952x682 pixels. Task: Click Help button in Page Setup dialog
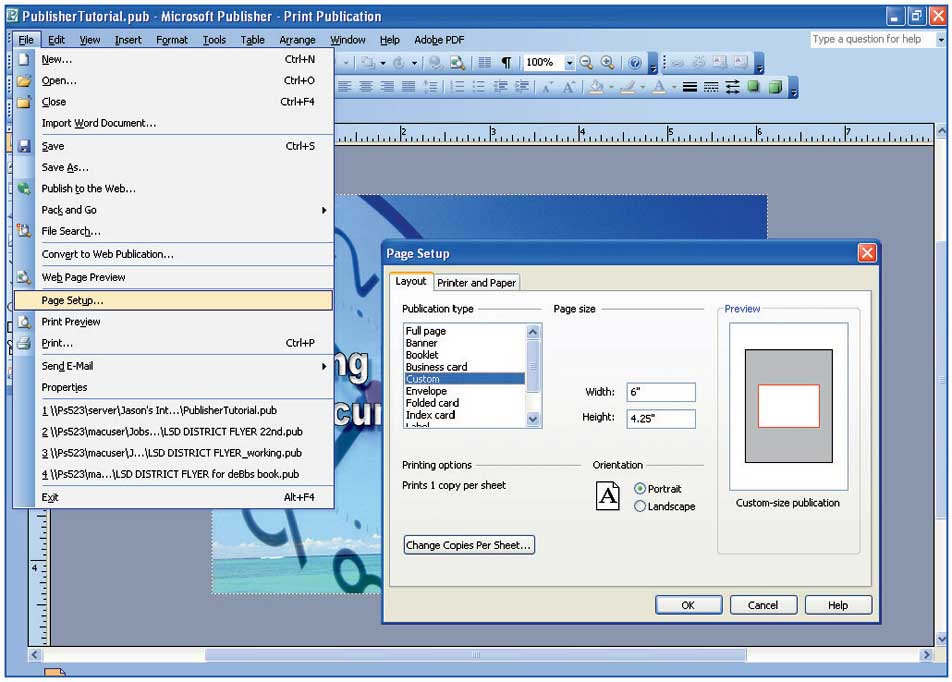click(838, 605)
